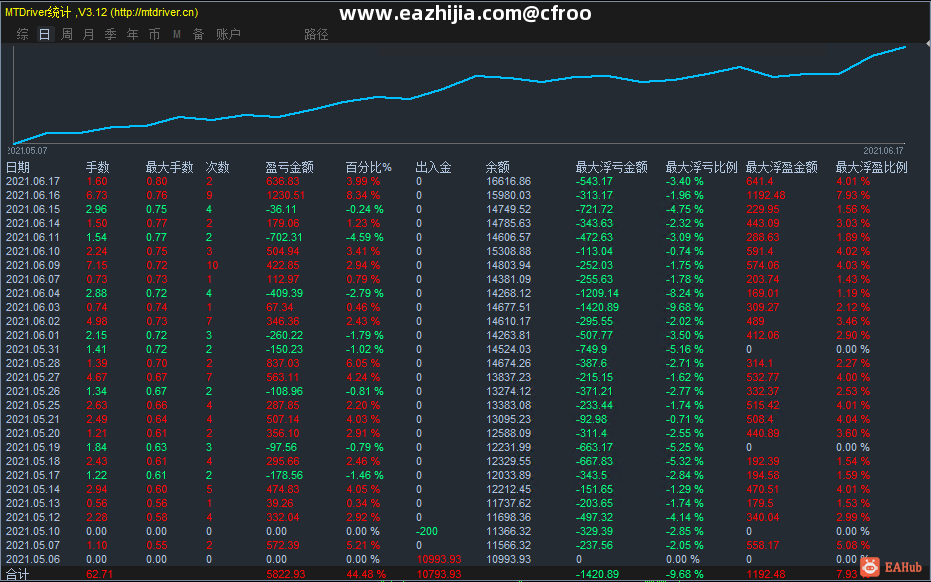Click the 最大浮亏金额 column header
The width and height of the screenshot is (931, 582).
point(611,167)
